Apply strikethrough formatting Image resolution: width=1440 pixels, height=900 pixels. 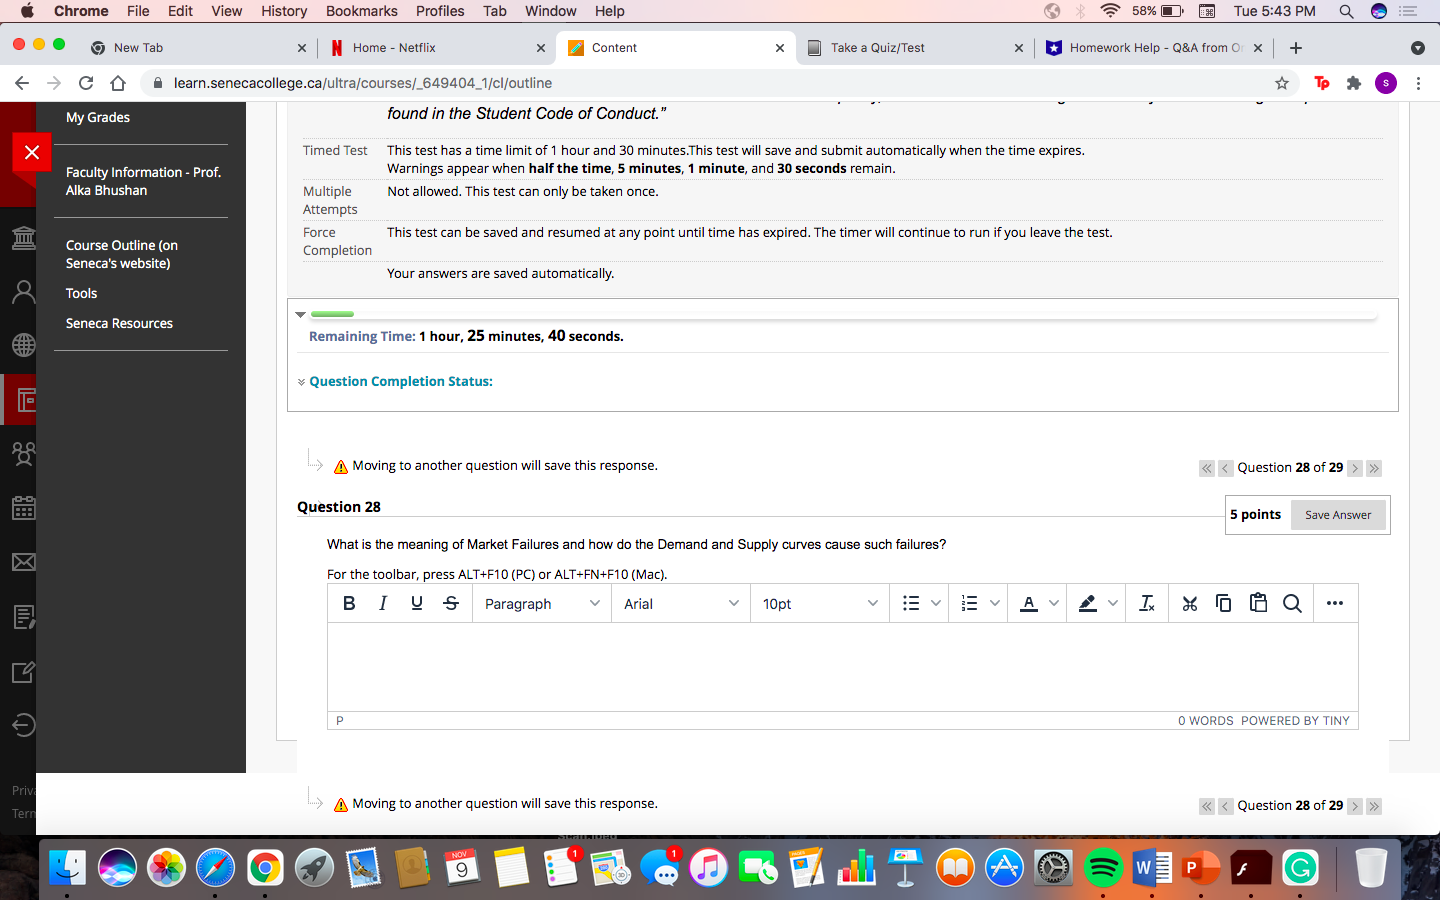point(451,603)
